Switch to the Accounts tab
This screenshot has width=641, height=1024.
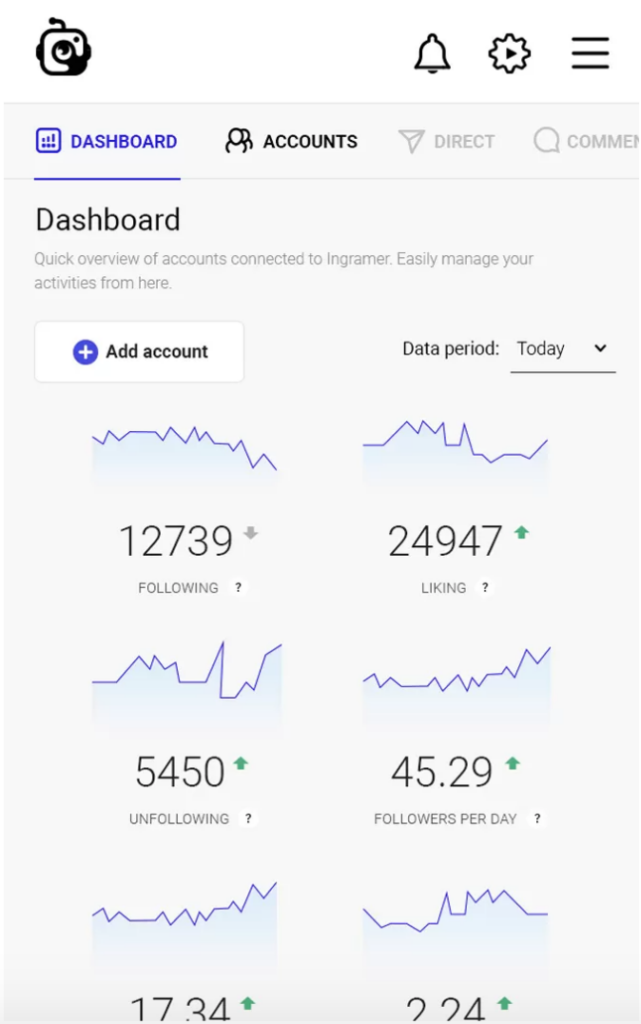coord(291,142)
